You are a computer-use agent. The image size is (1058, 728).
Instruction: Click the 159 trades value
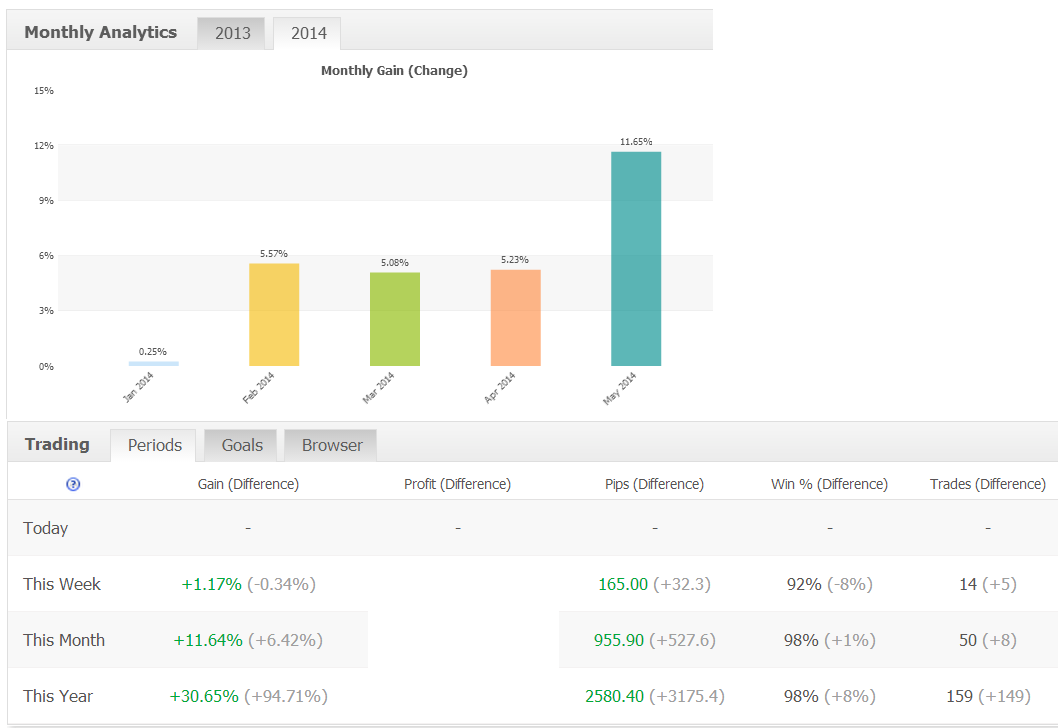[x=959, y=696]
